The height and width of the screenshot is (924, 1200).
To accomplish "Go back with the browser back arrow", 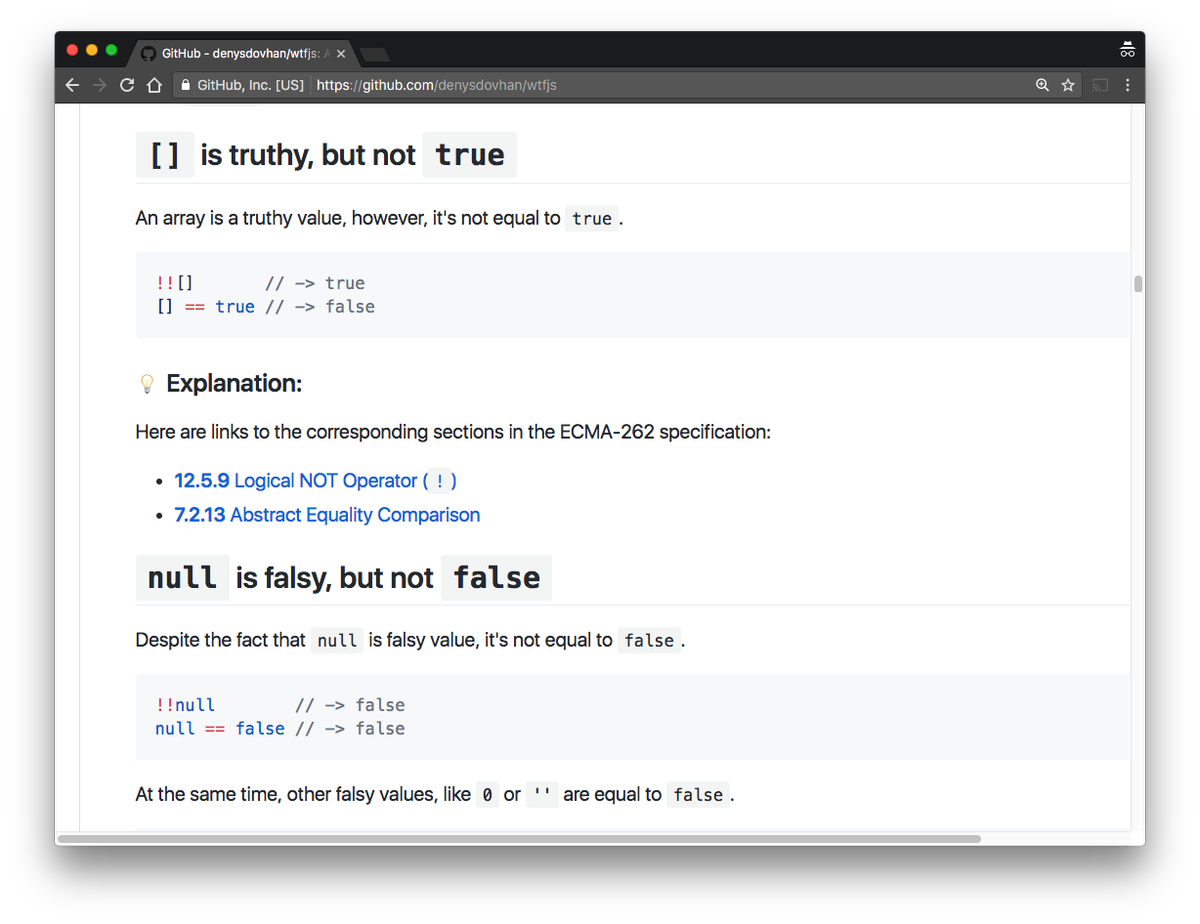I will pyautogui.click(x=72, y=85).
